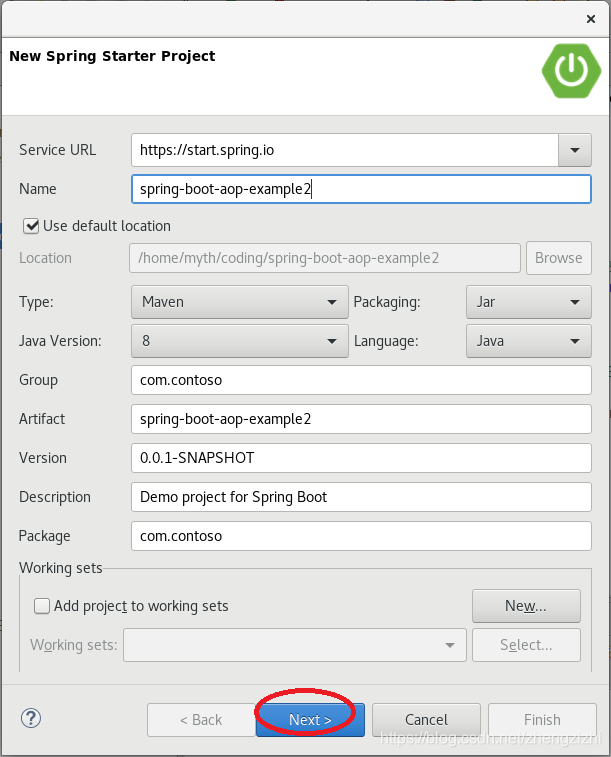Click the Artifact input field
Viewport: 611px width, 757px height.
tap(361, 419)
